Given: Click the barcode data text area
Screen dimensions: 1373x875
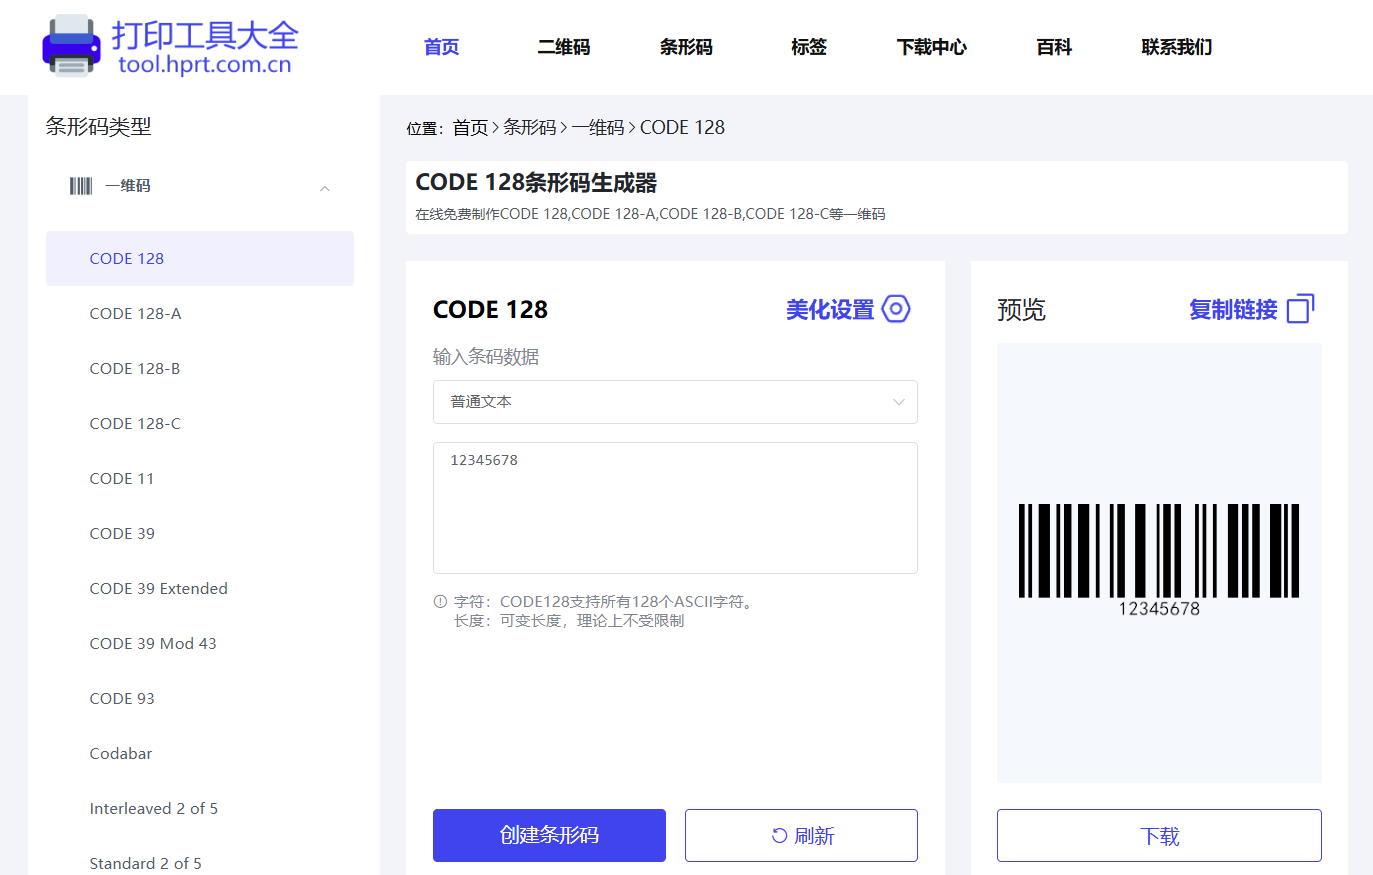Looking at the screenshot, I should click(x=675, y=508).
